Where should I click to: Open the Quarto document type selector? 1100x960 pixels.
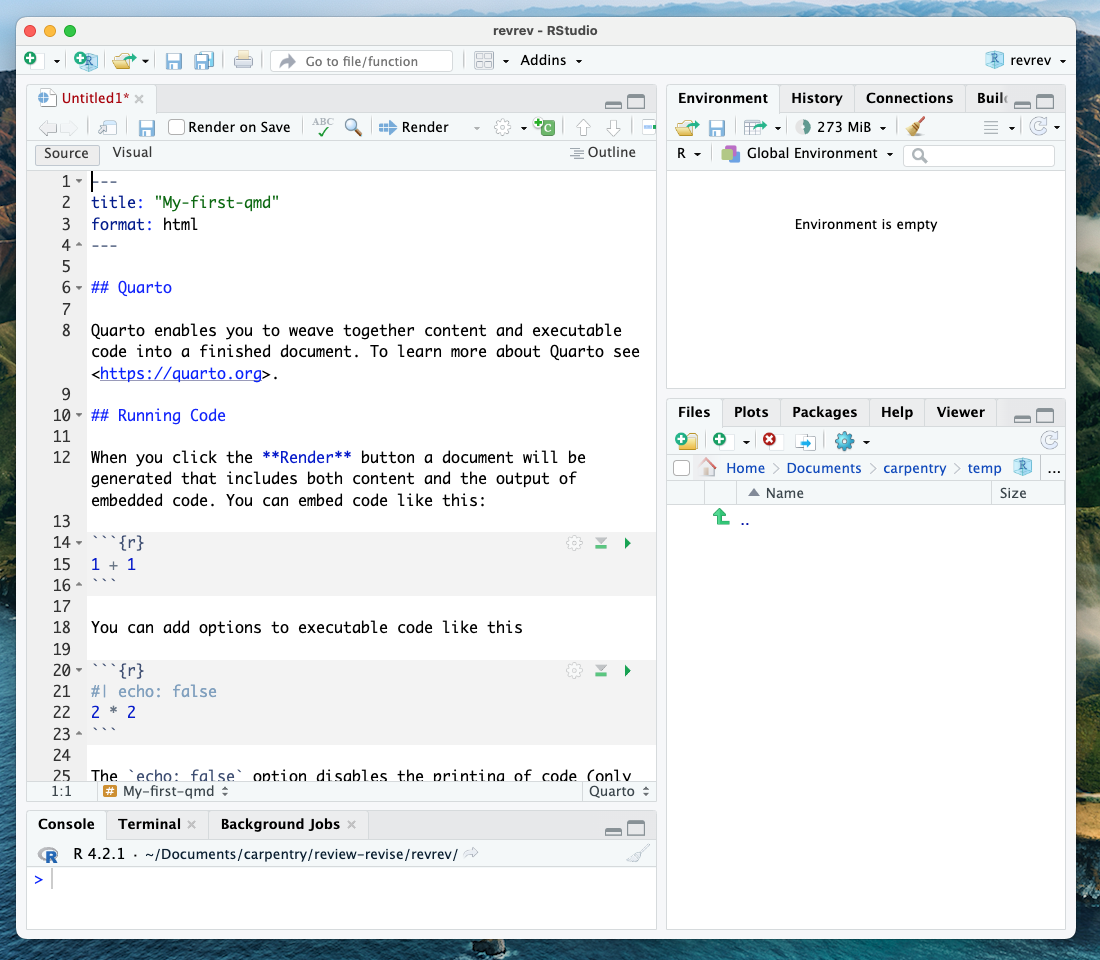pyautogui.click(x=619, y=792)
